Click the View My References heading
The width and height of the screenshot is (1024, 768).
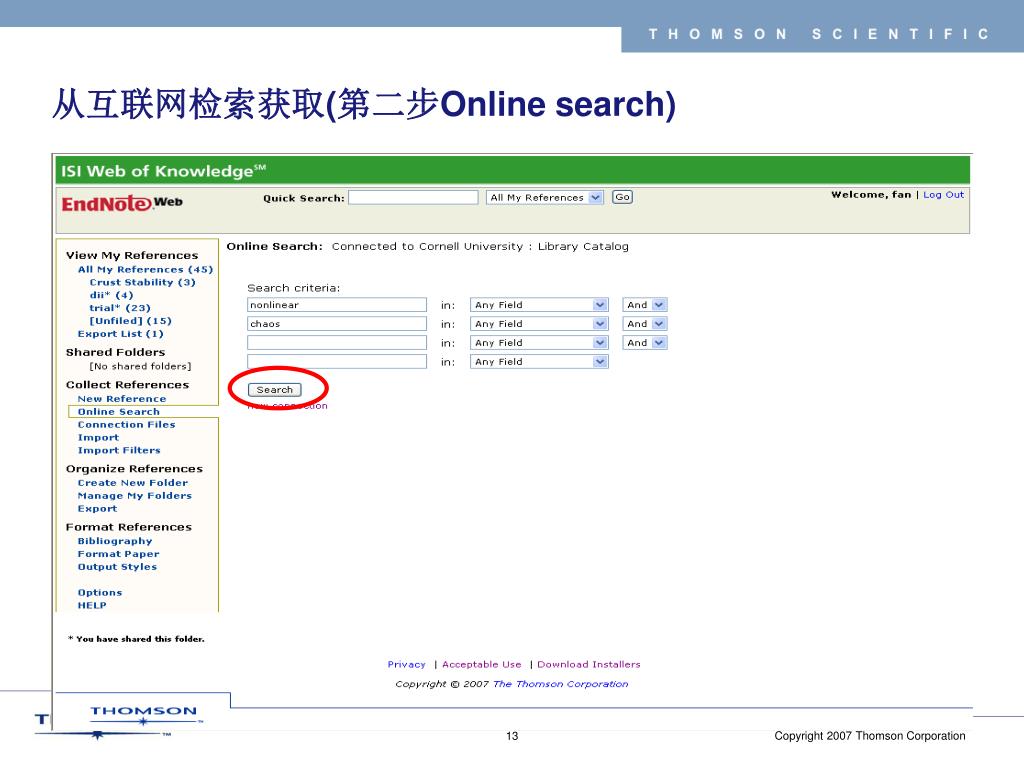click(131, 255)
